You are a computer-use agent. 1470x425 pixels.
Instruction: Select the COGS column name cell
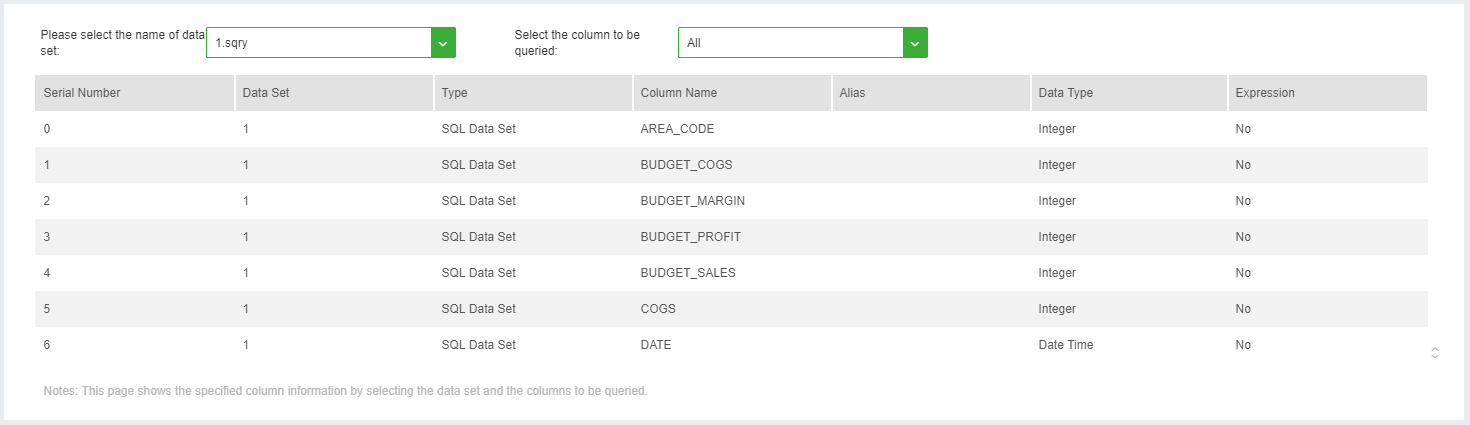[658, 309]
